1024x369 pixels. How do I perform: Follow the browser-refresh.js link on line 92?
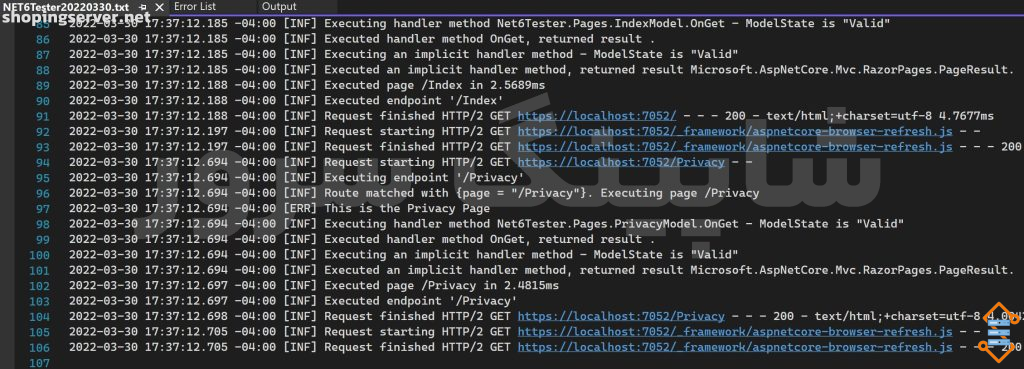click(x=735, y=131)
